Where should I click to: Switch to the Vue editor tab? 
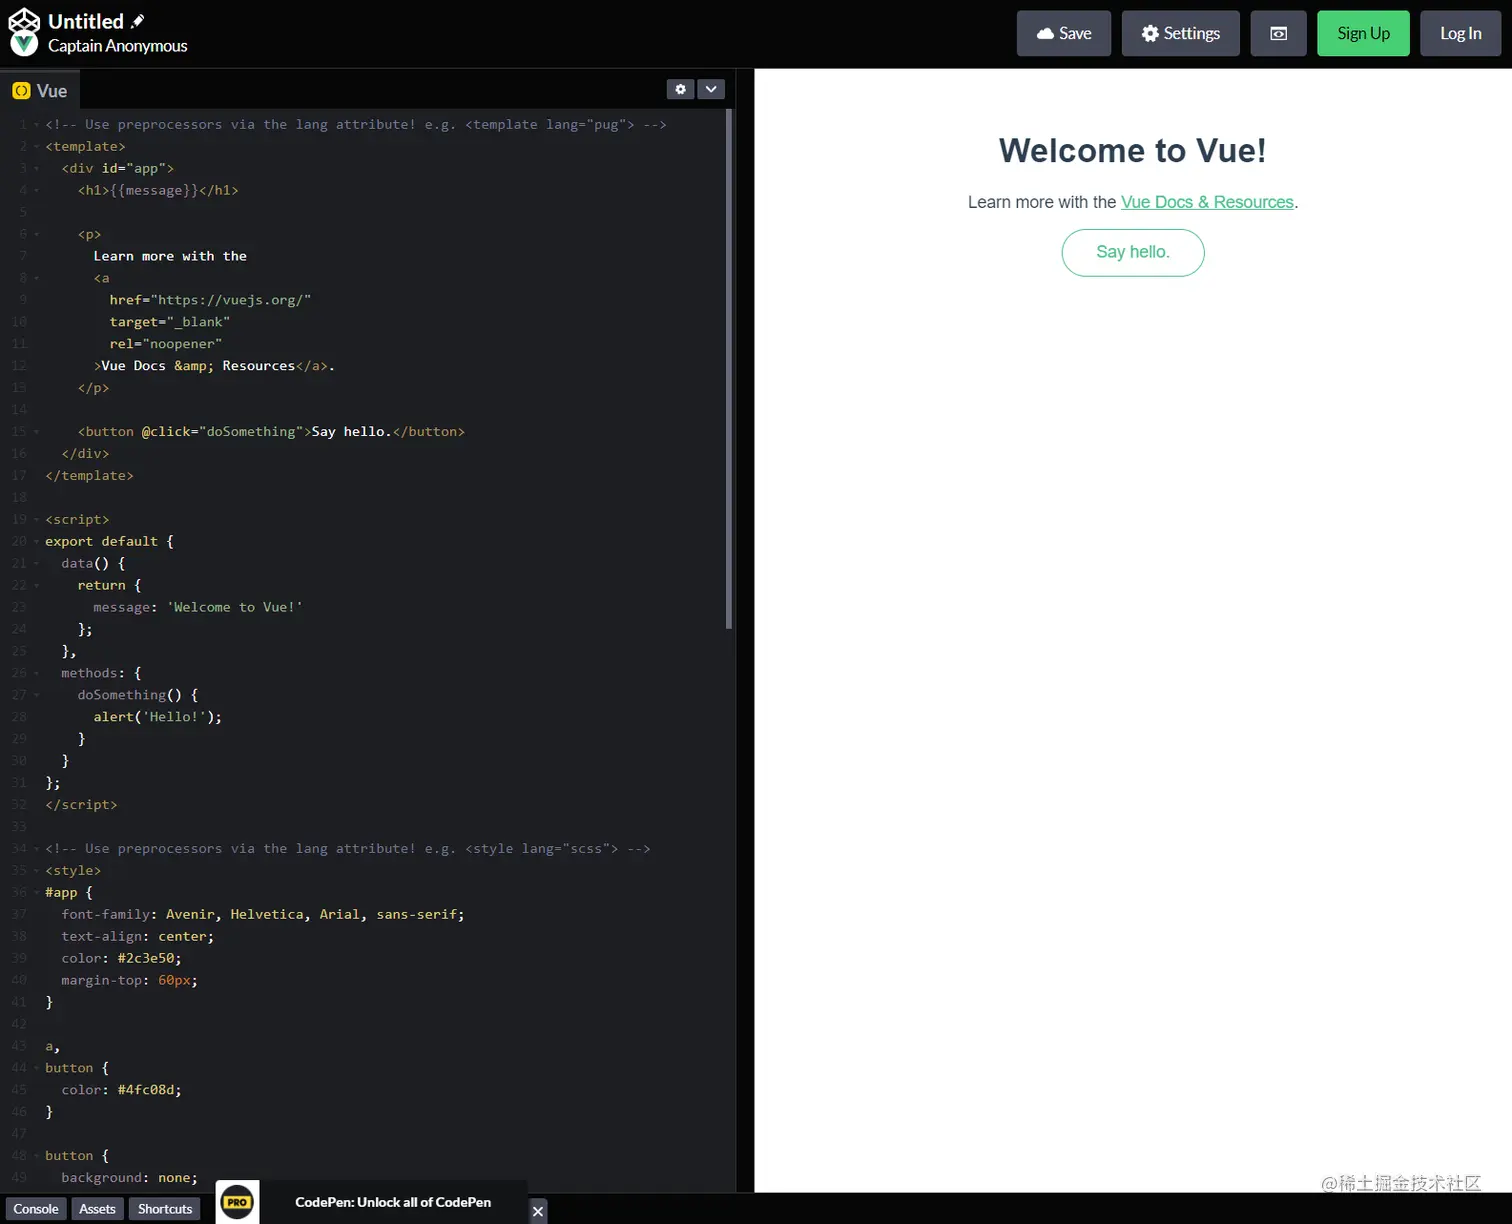[40, 91]
